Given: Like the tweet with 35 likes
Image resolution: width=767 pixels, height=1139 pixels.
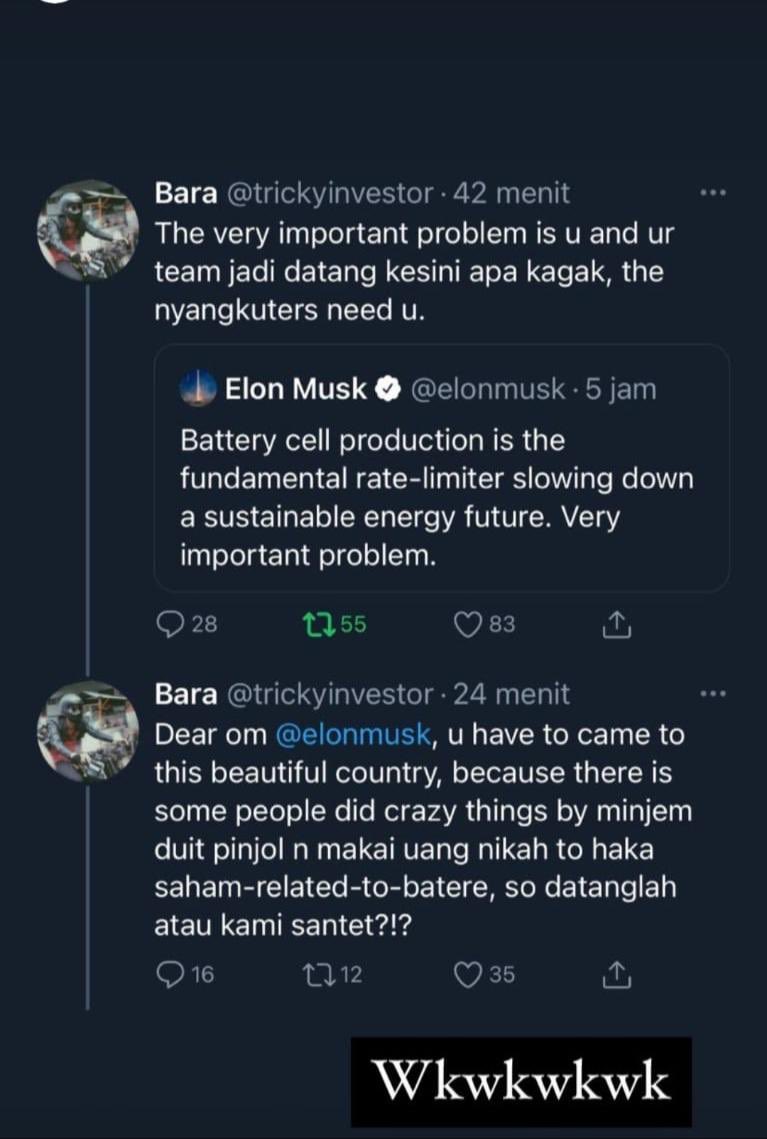Looking at the screenshot, I should tap(469, 973).
